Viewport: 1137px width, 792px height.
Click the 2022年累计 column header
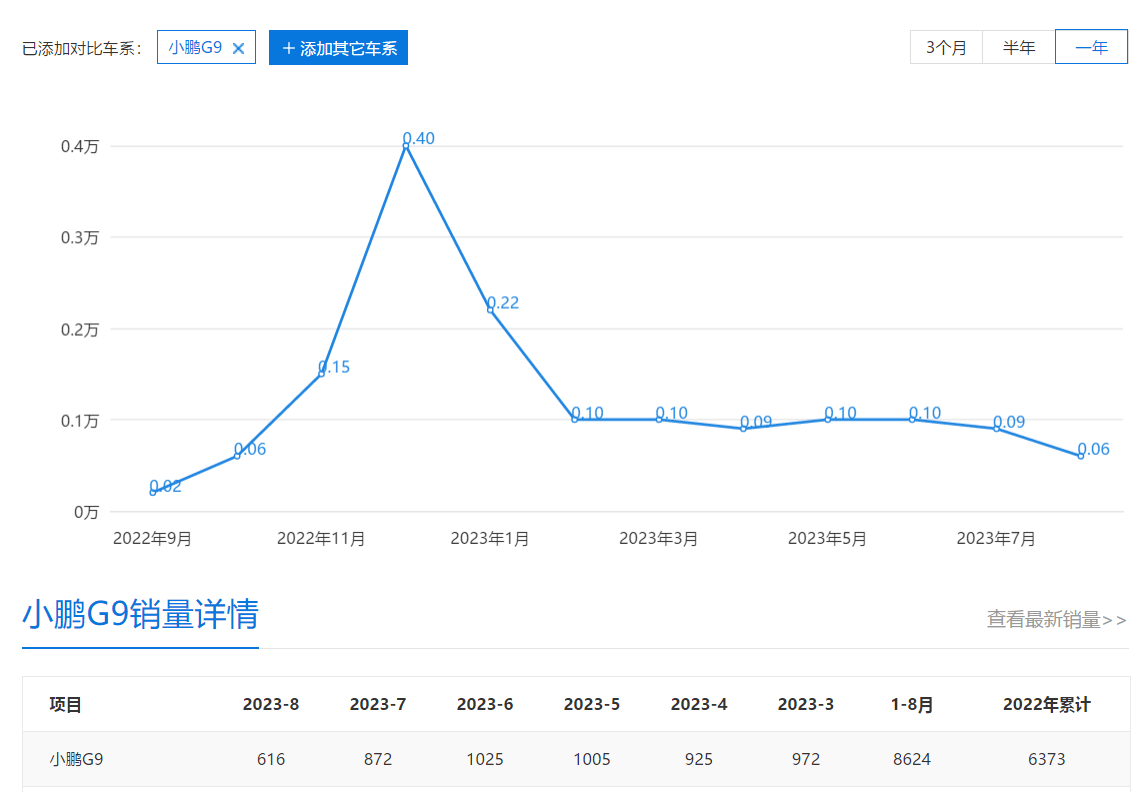(x=1046, y=704)
